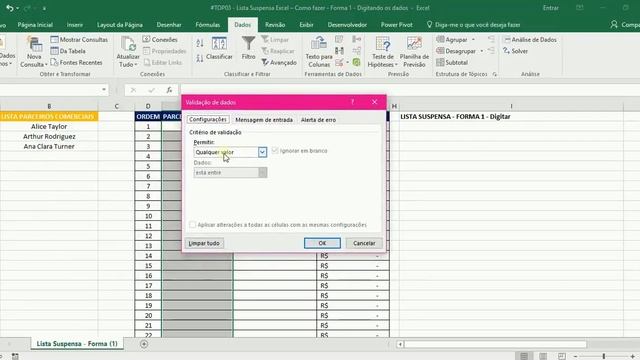640x360 pixels.
Task: Open Fontes Recentes
Action: [x=76, y=62]
